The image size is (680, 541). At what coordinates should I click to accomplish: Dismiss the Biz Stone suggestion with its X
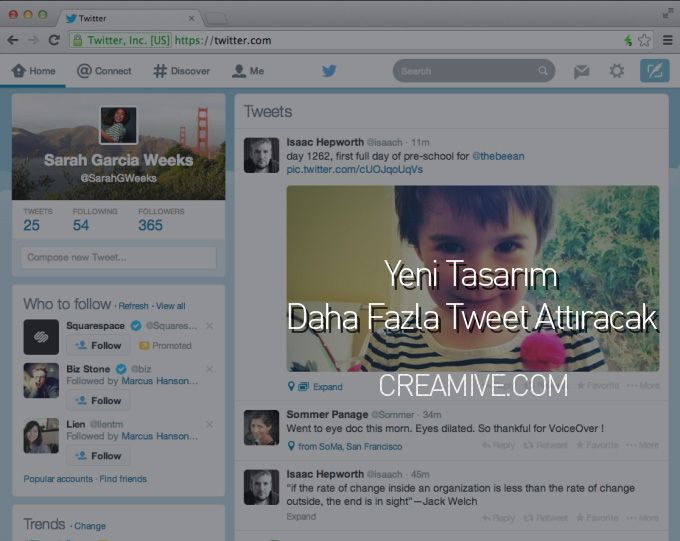point(209,369)
